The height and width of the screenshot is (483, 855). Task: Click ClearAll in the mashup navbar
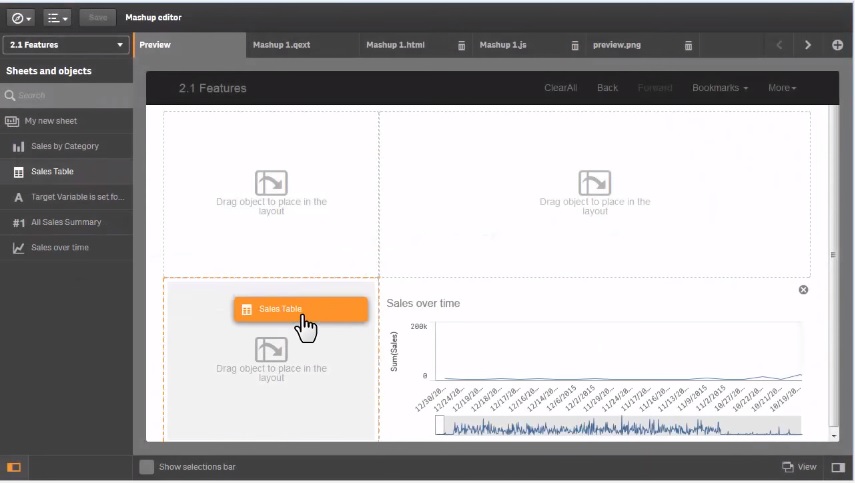pos(561,88)
